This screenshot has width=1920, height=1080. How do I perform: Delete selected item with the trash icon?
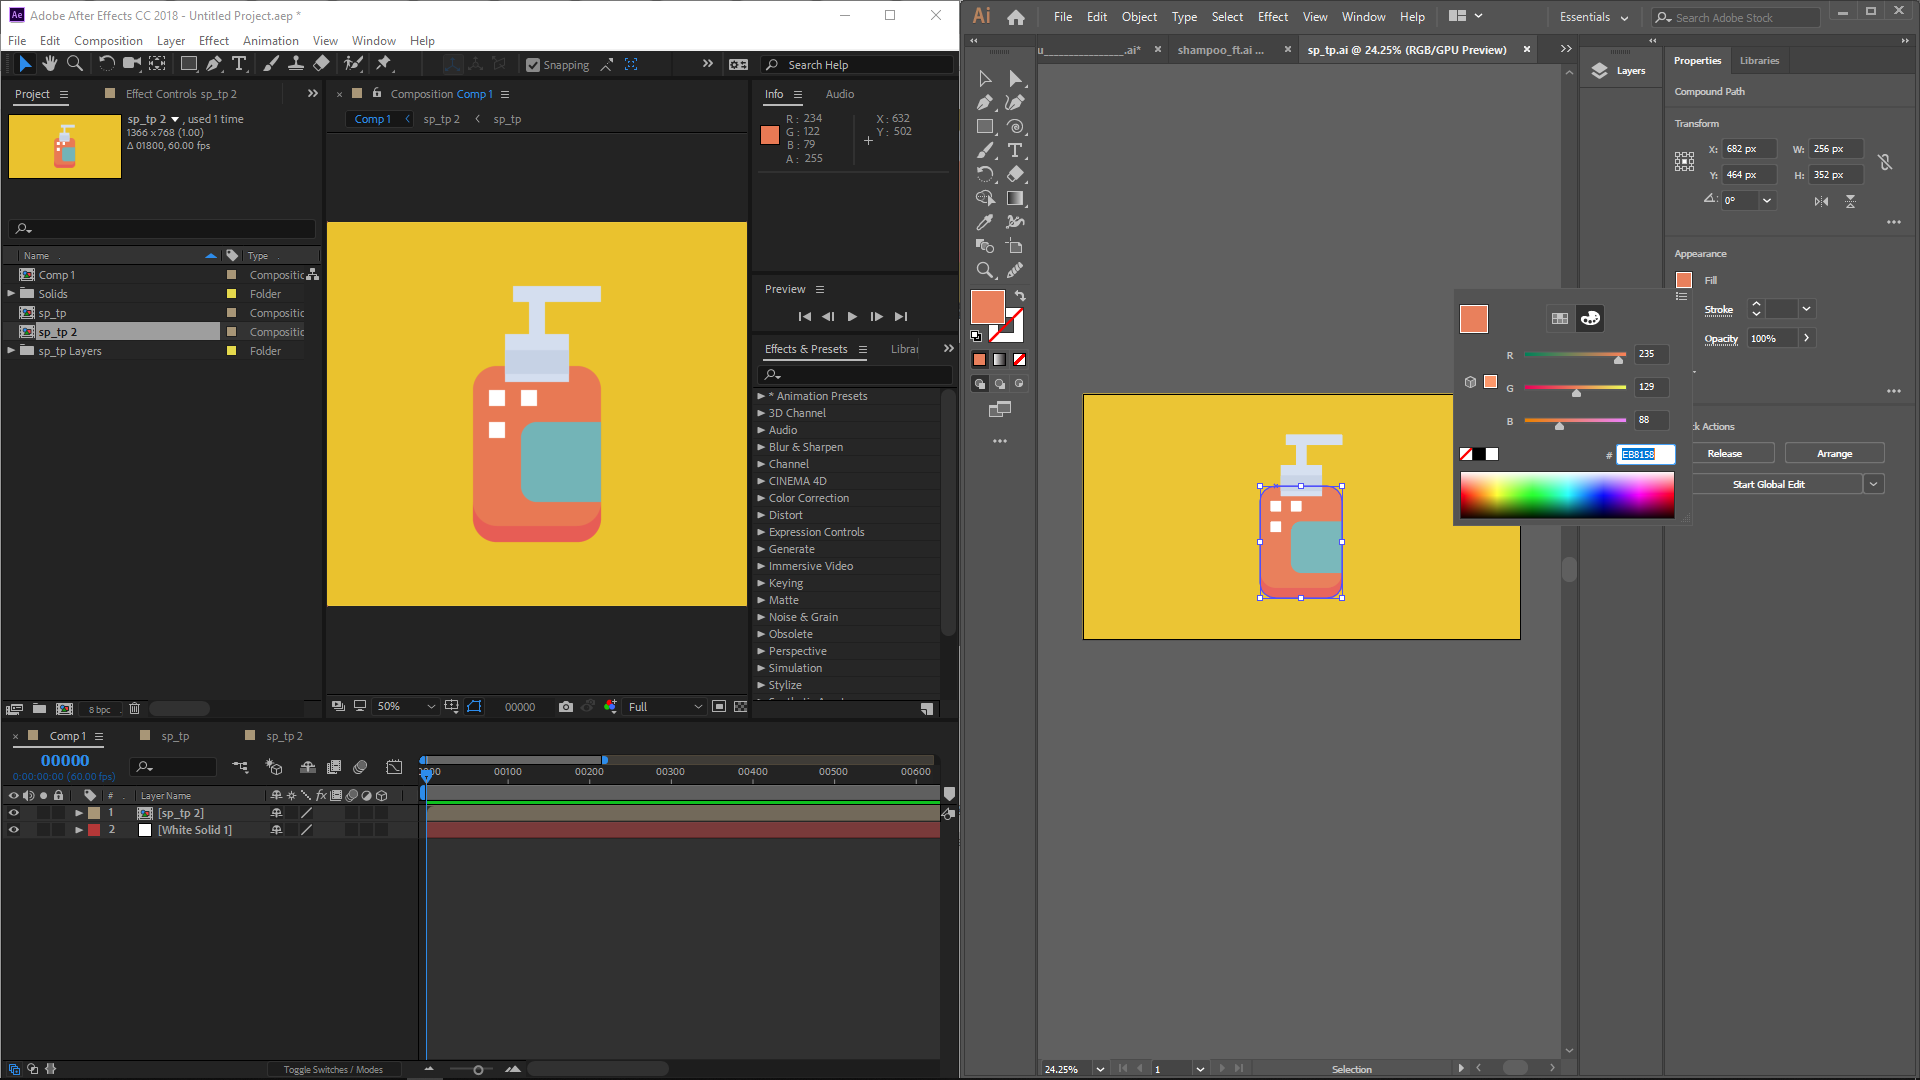[x=134, y=708]
